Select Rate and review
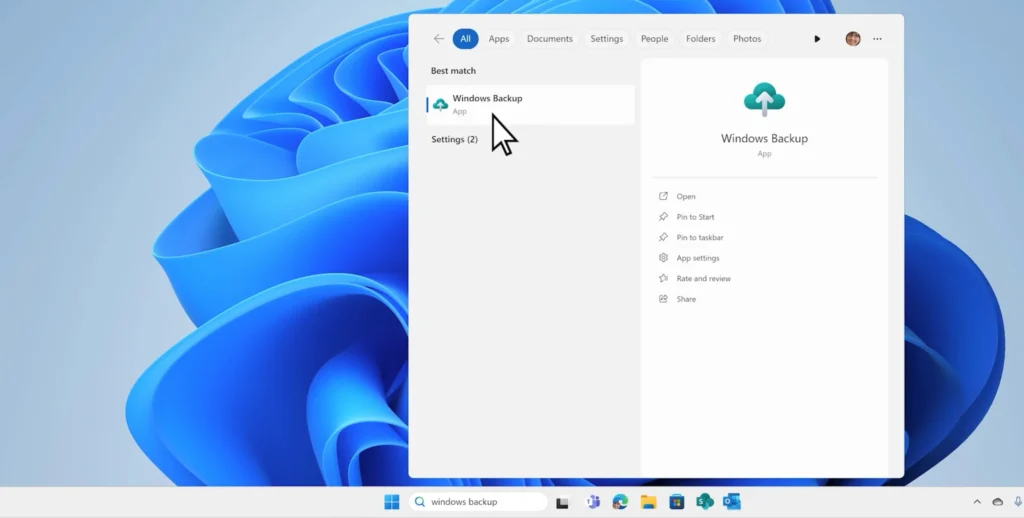This screenshot has height=518, width=1024. pyautogui.click(x=703, y=278)
